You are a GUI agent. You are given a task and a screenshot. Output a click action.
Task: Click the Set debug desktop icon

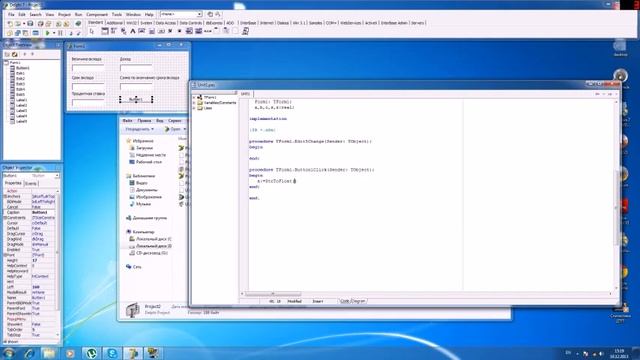pyautogui.click(x=218, y=14)
